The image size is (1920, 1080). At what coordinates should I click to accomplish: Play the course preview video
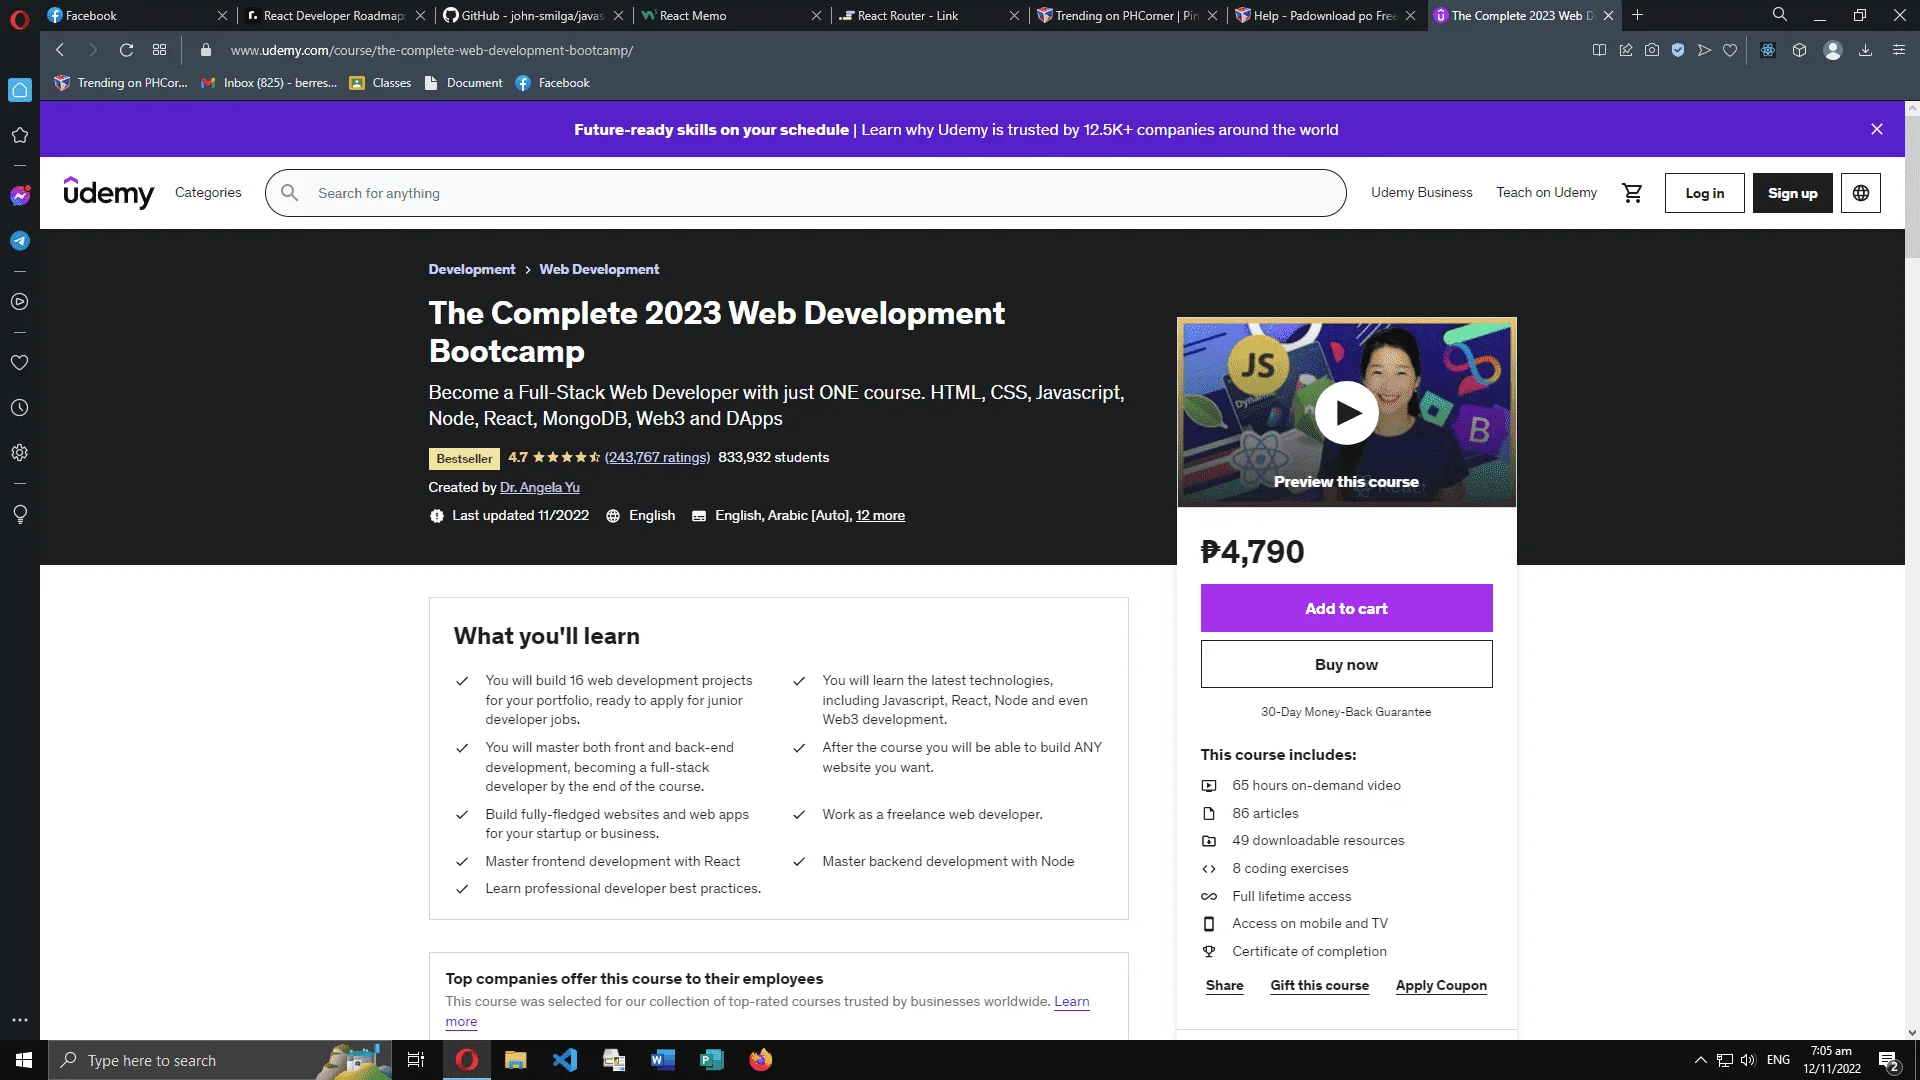point(1346,412)
